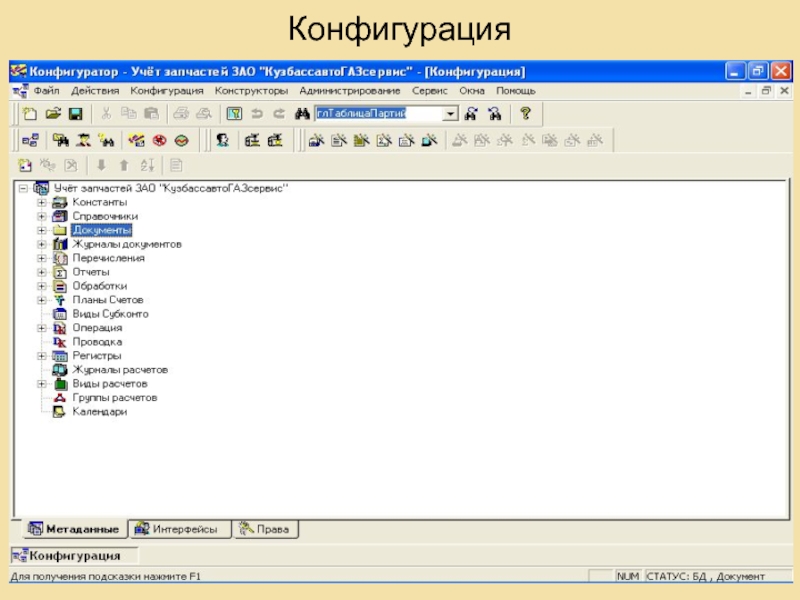This screenshot has width=800, height=600.
Task: Expand the Журналы документов branch
Action: tap(41, 244)
